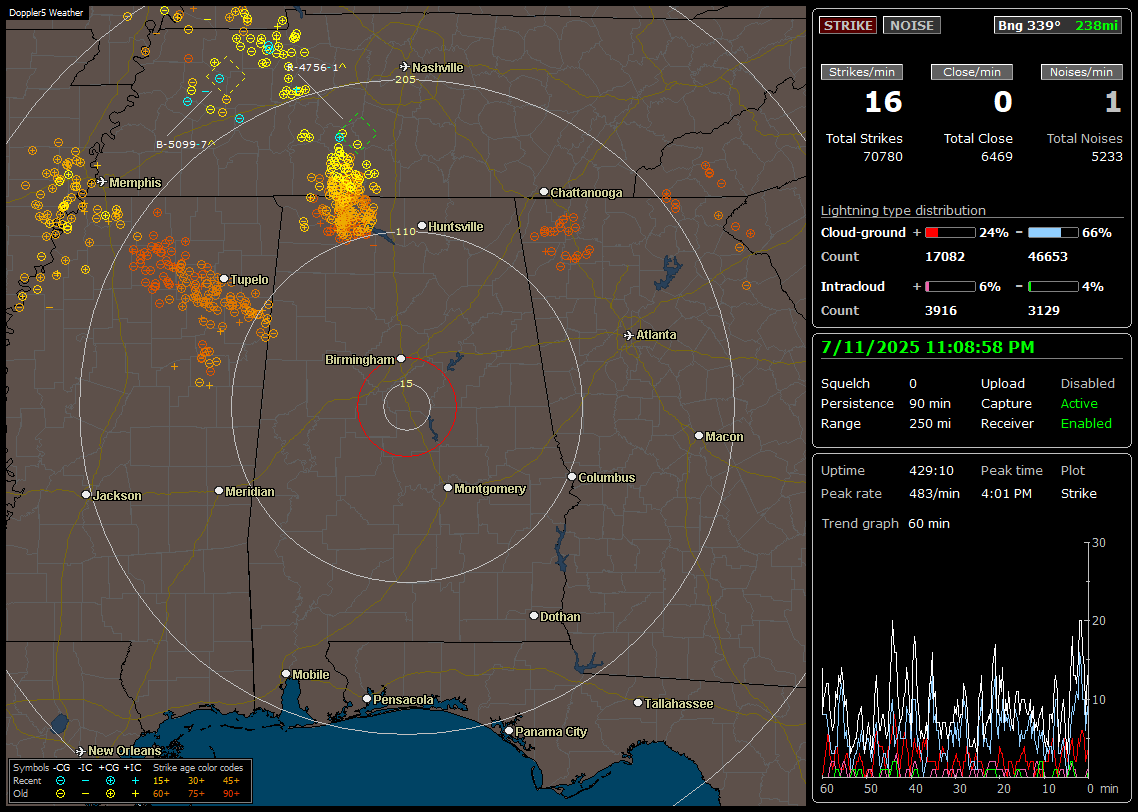1138x812 pixels.
Task: Click the Chattanooga city marker dot
Action: pos(544,192)
